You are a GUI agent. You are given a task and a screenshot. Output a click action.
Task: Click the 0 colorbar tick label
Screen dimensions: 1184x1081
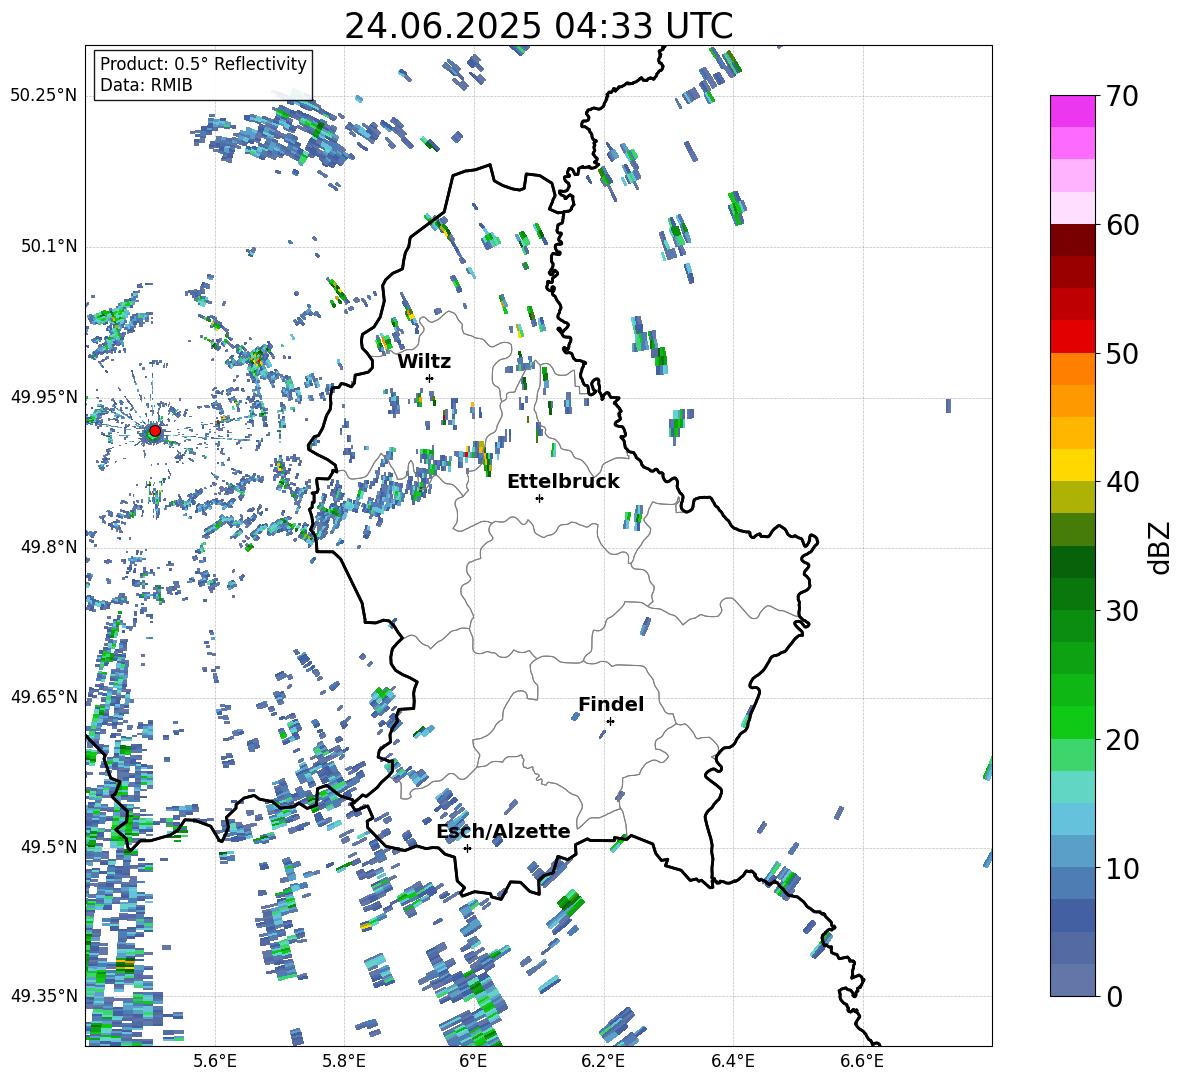coord(1114,996)
